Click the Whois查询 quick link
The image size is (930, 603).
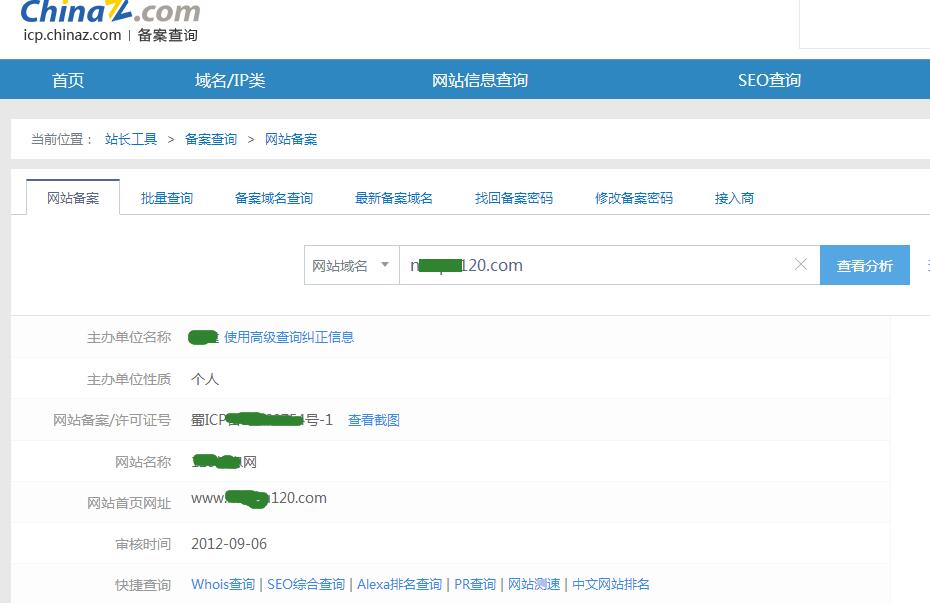pos(223,584)
